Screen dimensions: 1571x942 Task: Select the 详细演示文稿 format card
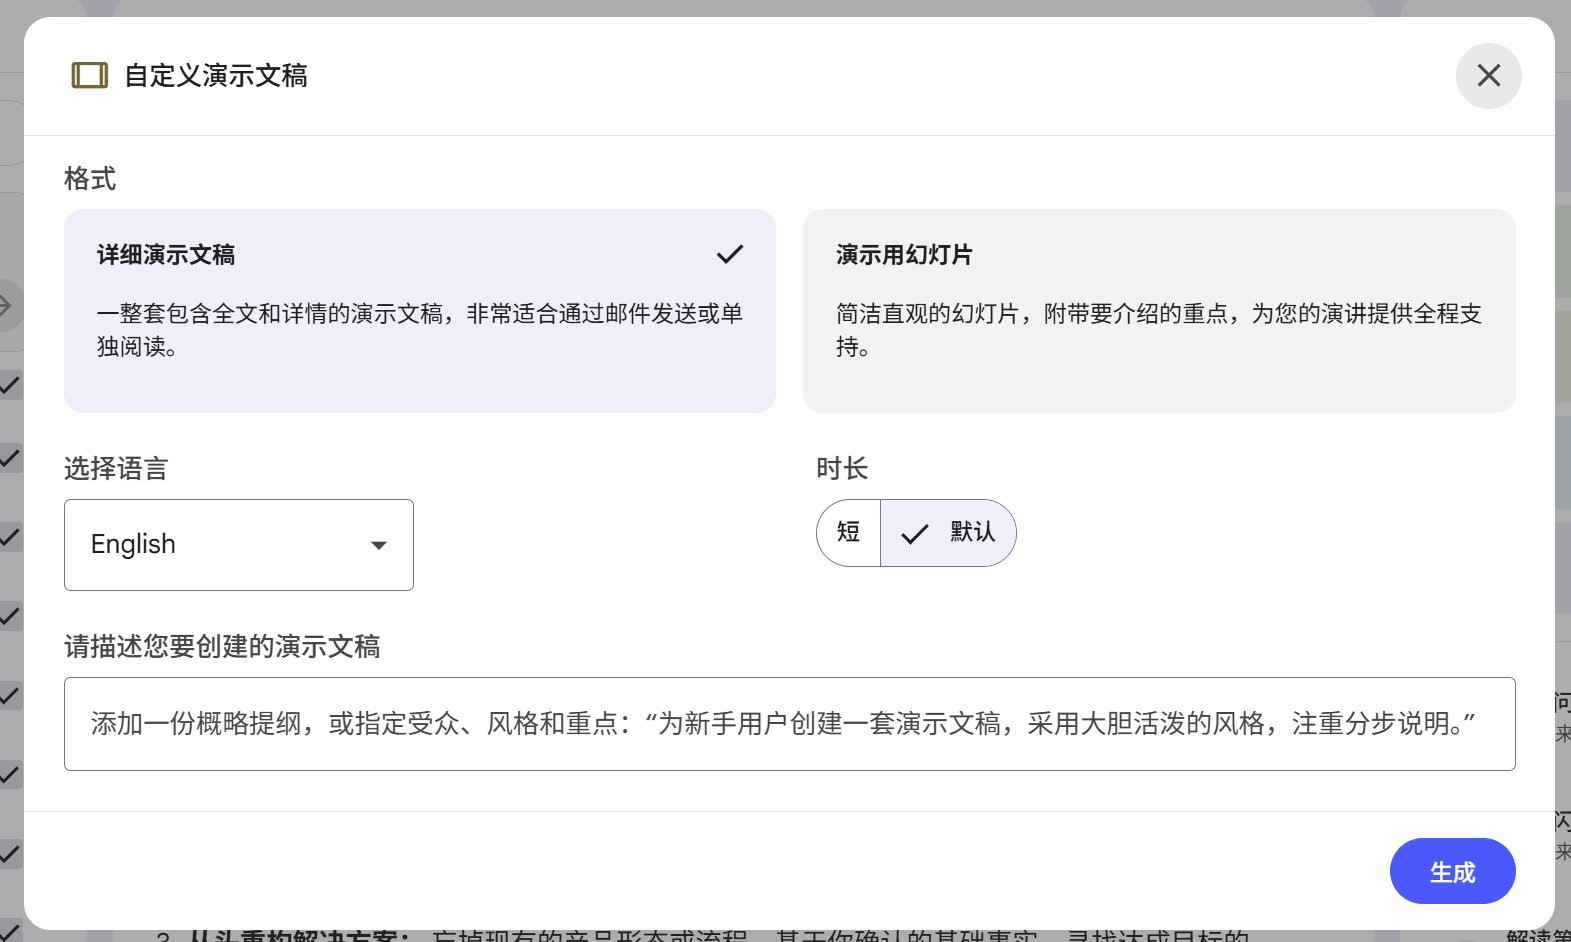420,311
